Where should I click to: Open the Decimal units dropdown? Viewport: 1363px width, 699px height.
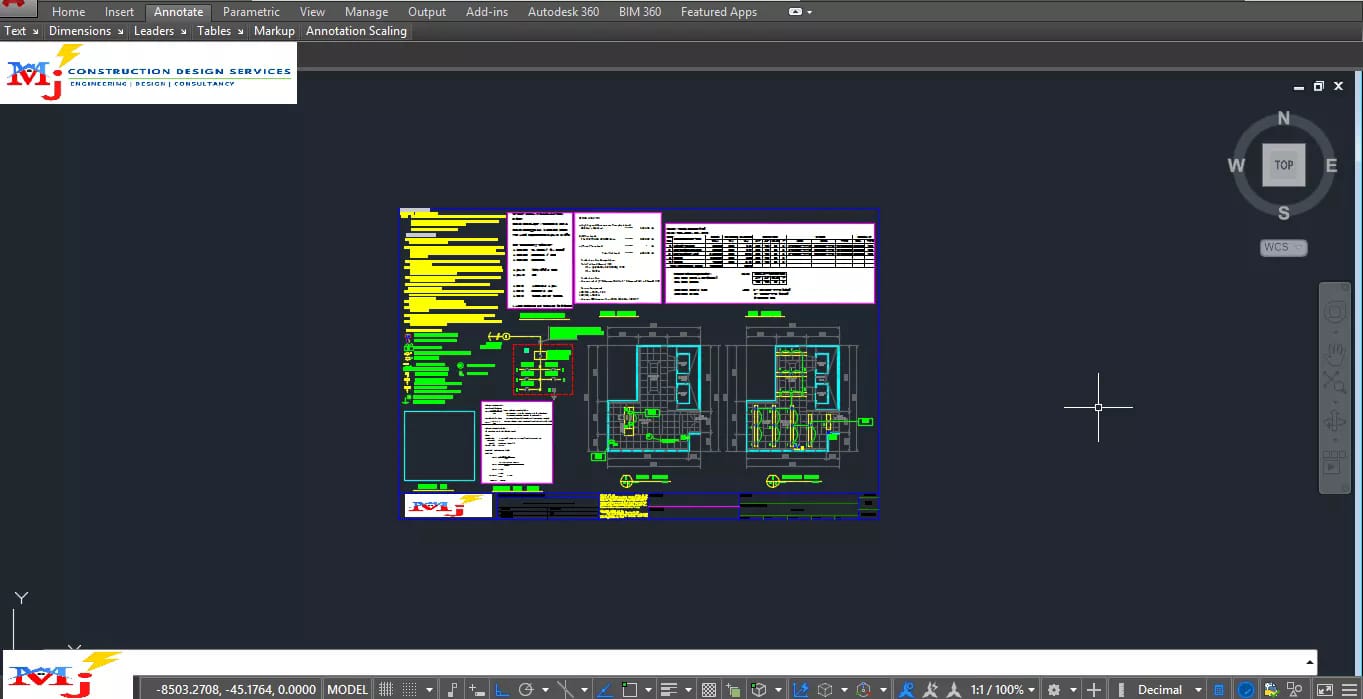(1170, 689)
